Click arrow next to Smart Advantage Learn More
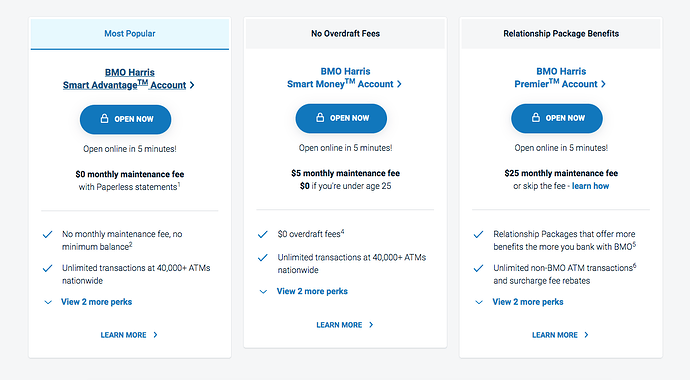This screenshot has width=690, height=380. coord(155,335)
